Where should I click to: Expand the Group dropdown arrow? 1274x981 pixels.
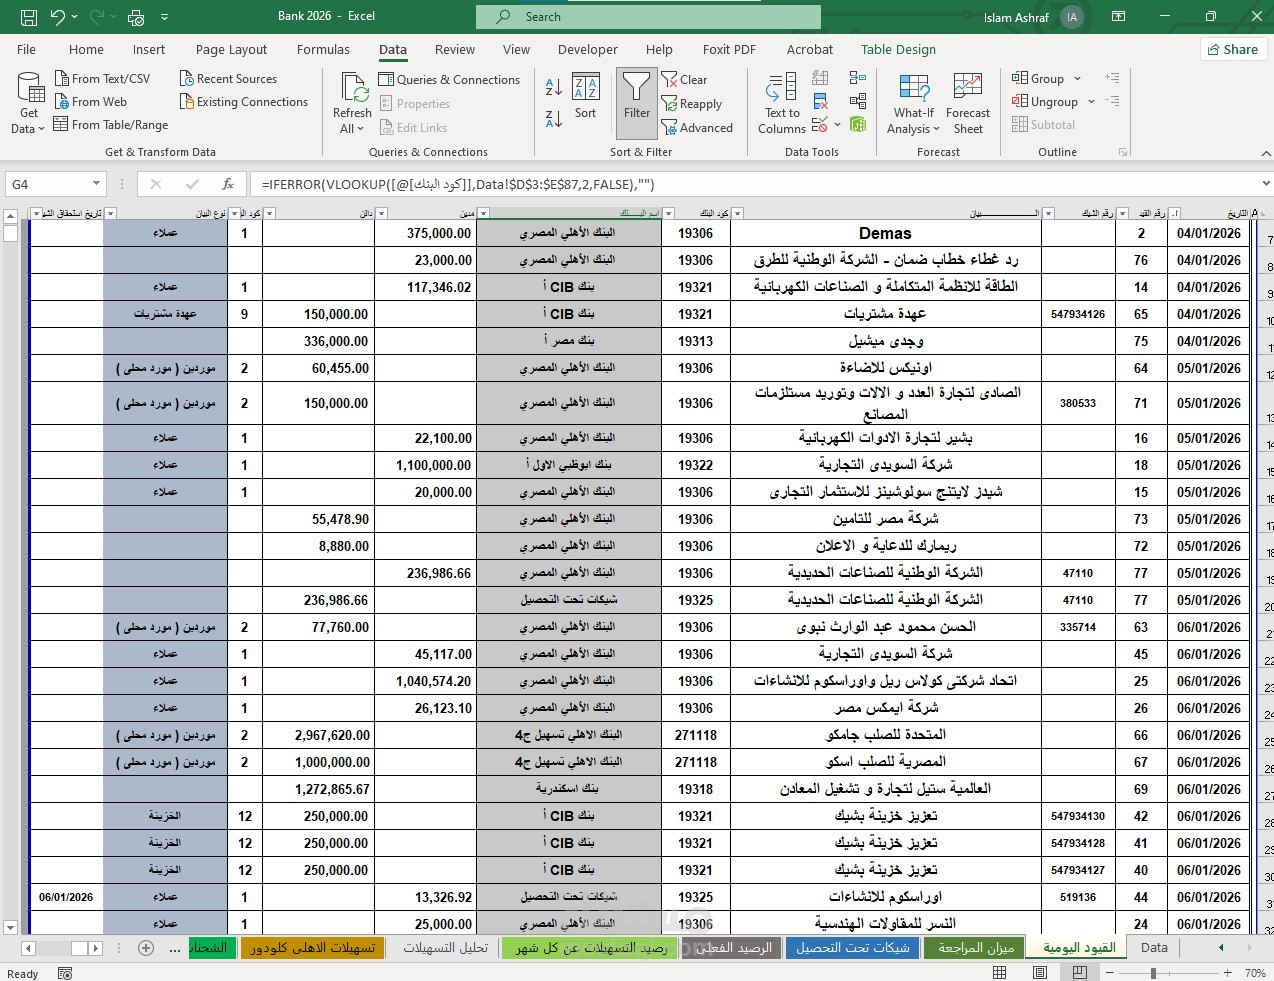1077,79
